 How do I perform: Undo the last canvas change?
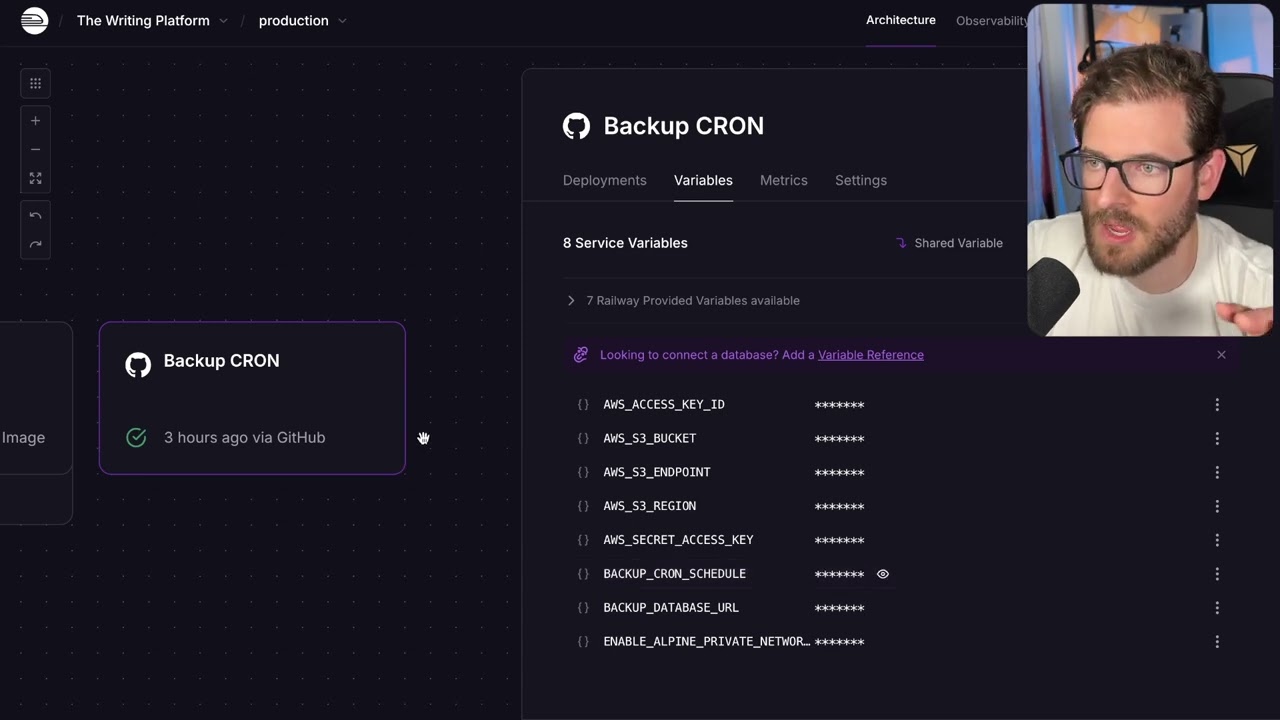point(35,215)
